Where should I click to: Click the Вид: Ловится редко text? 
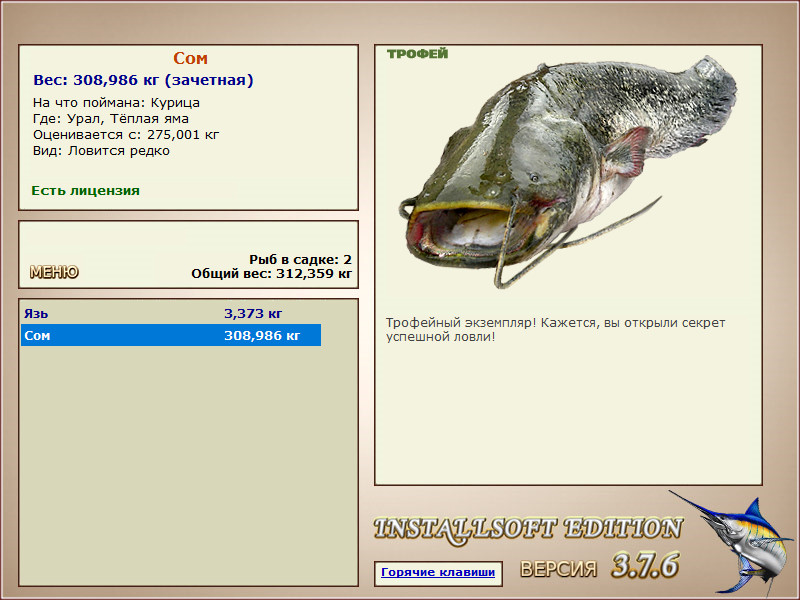click(101, 151)
